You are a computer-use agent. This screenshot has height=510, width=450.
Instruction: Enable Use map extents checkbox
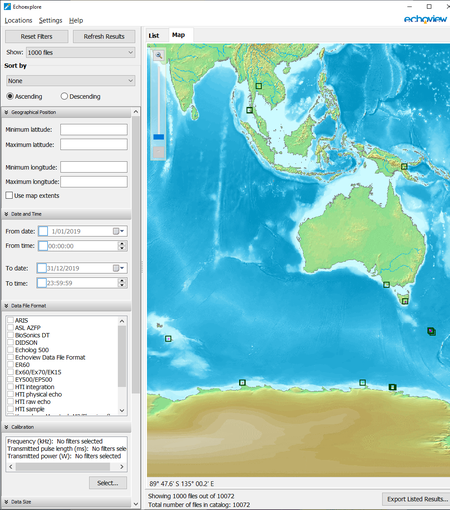pos(9,195)
